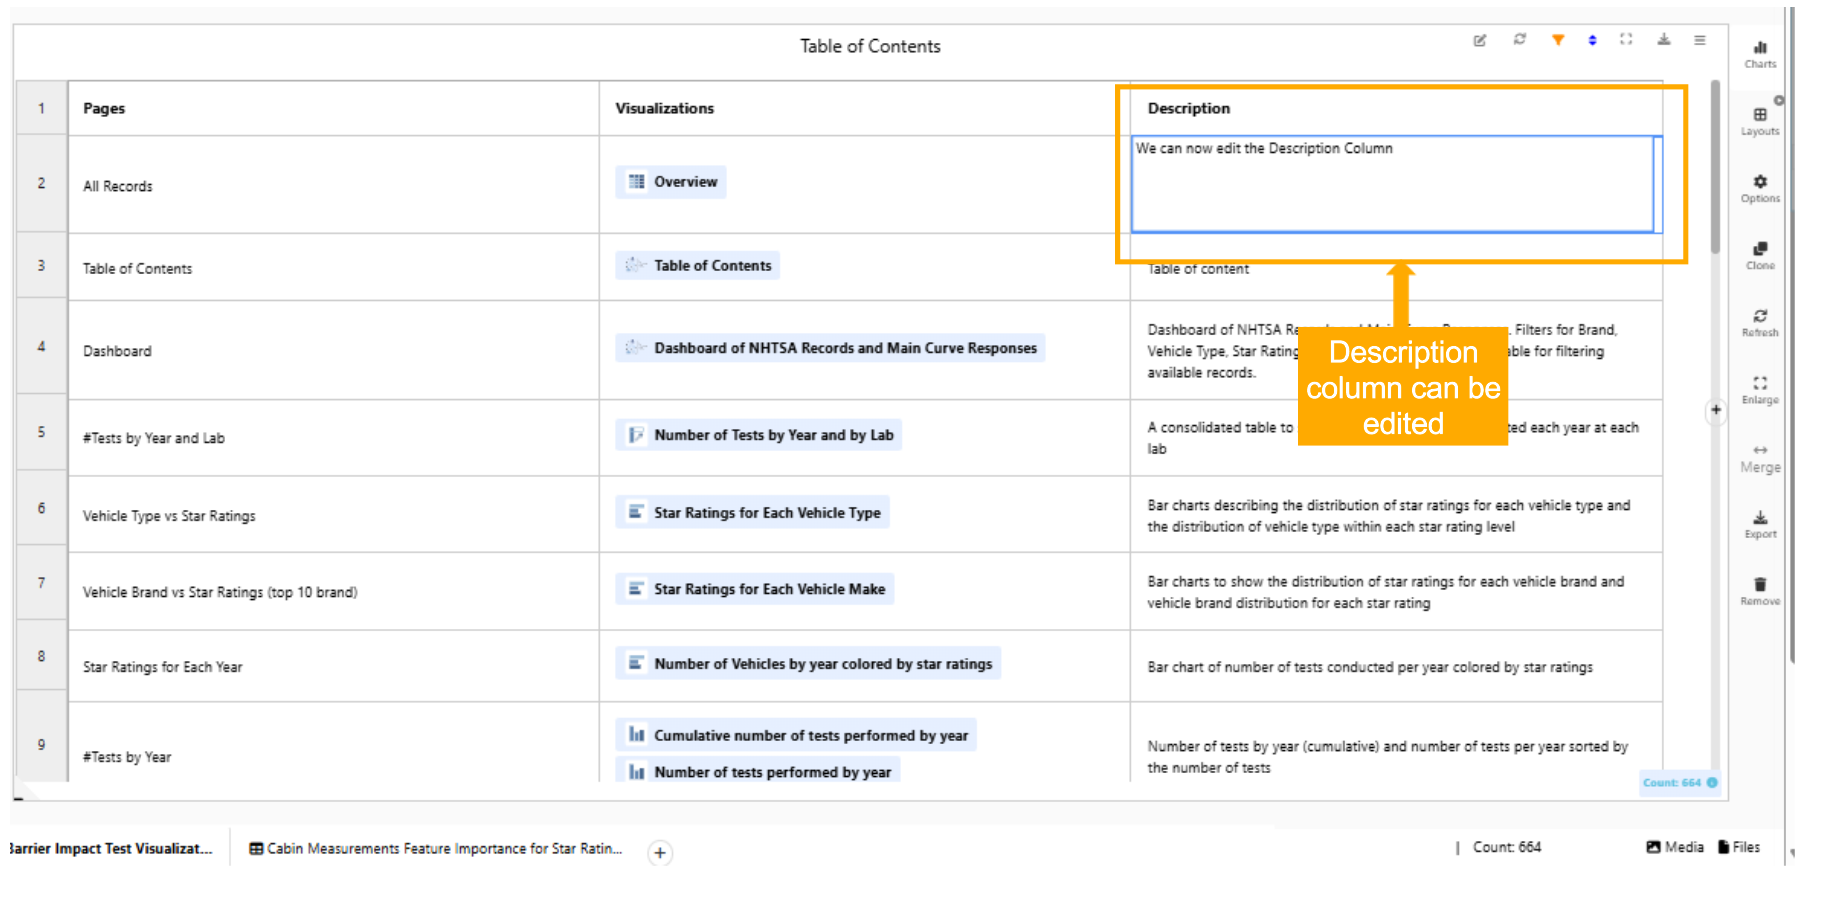Screen dimensions: 1821x907
Task: Click the plus button on the table's right edge
Action: pyautogui.click(x=1716, y=410)
